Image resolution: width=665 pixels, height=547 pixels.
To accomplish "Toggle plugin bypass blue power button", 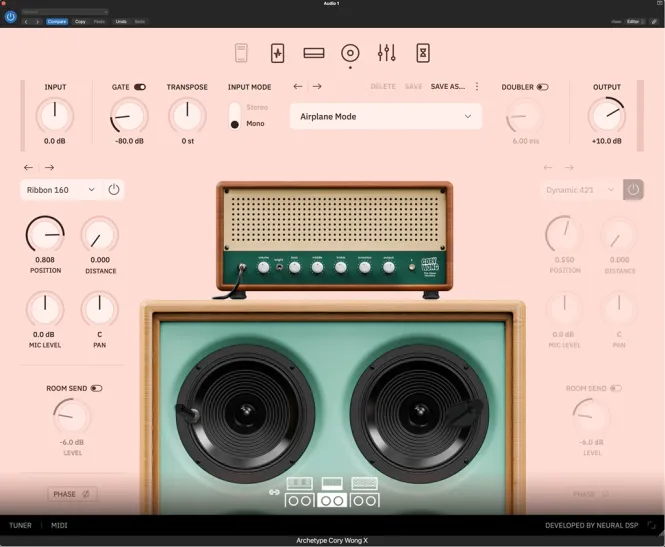I will [x=11, y=17].
